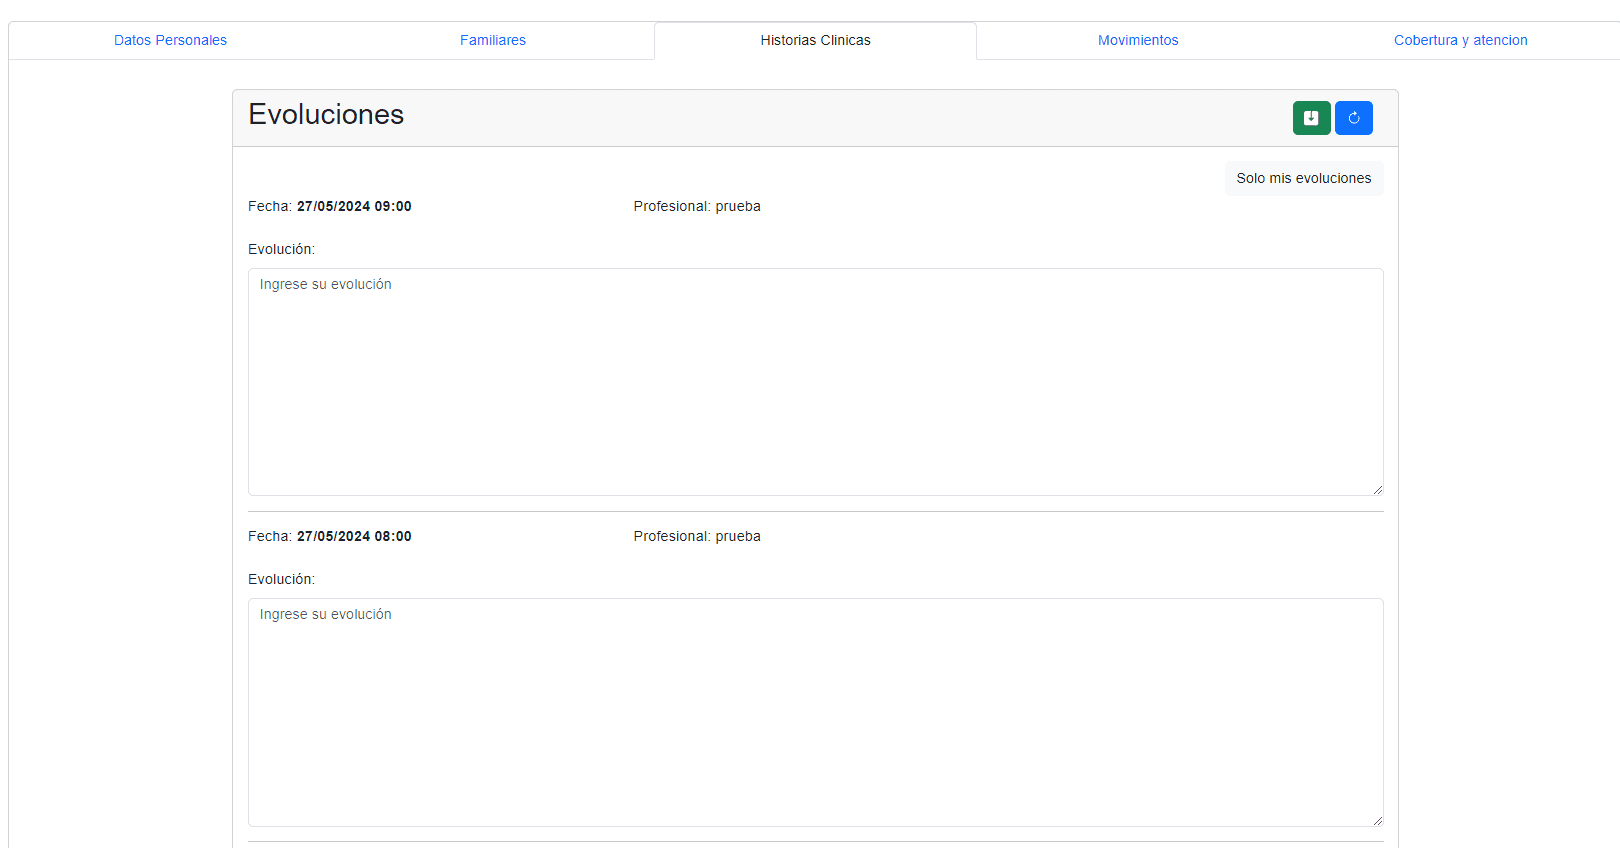This screenshot has height=848, width=1620.
Task: Grab the resize handle of the 08:00 textarea
Action: (x=1377, y=820)
